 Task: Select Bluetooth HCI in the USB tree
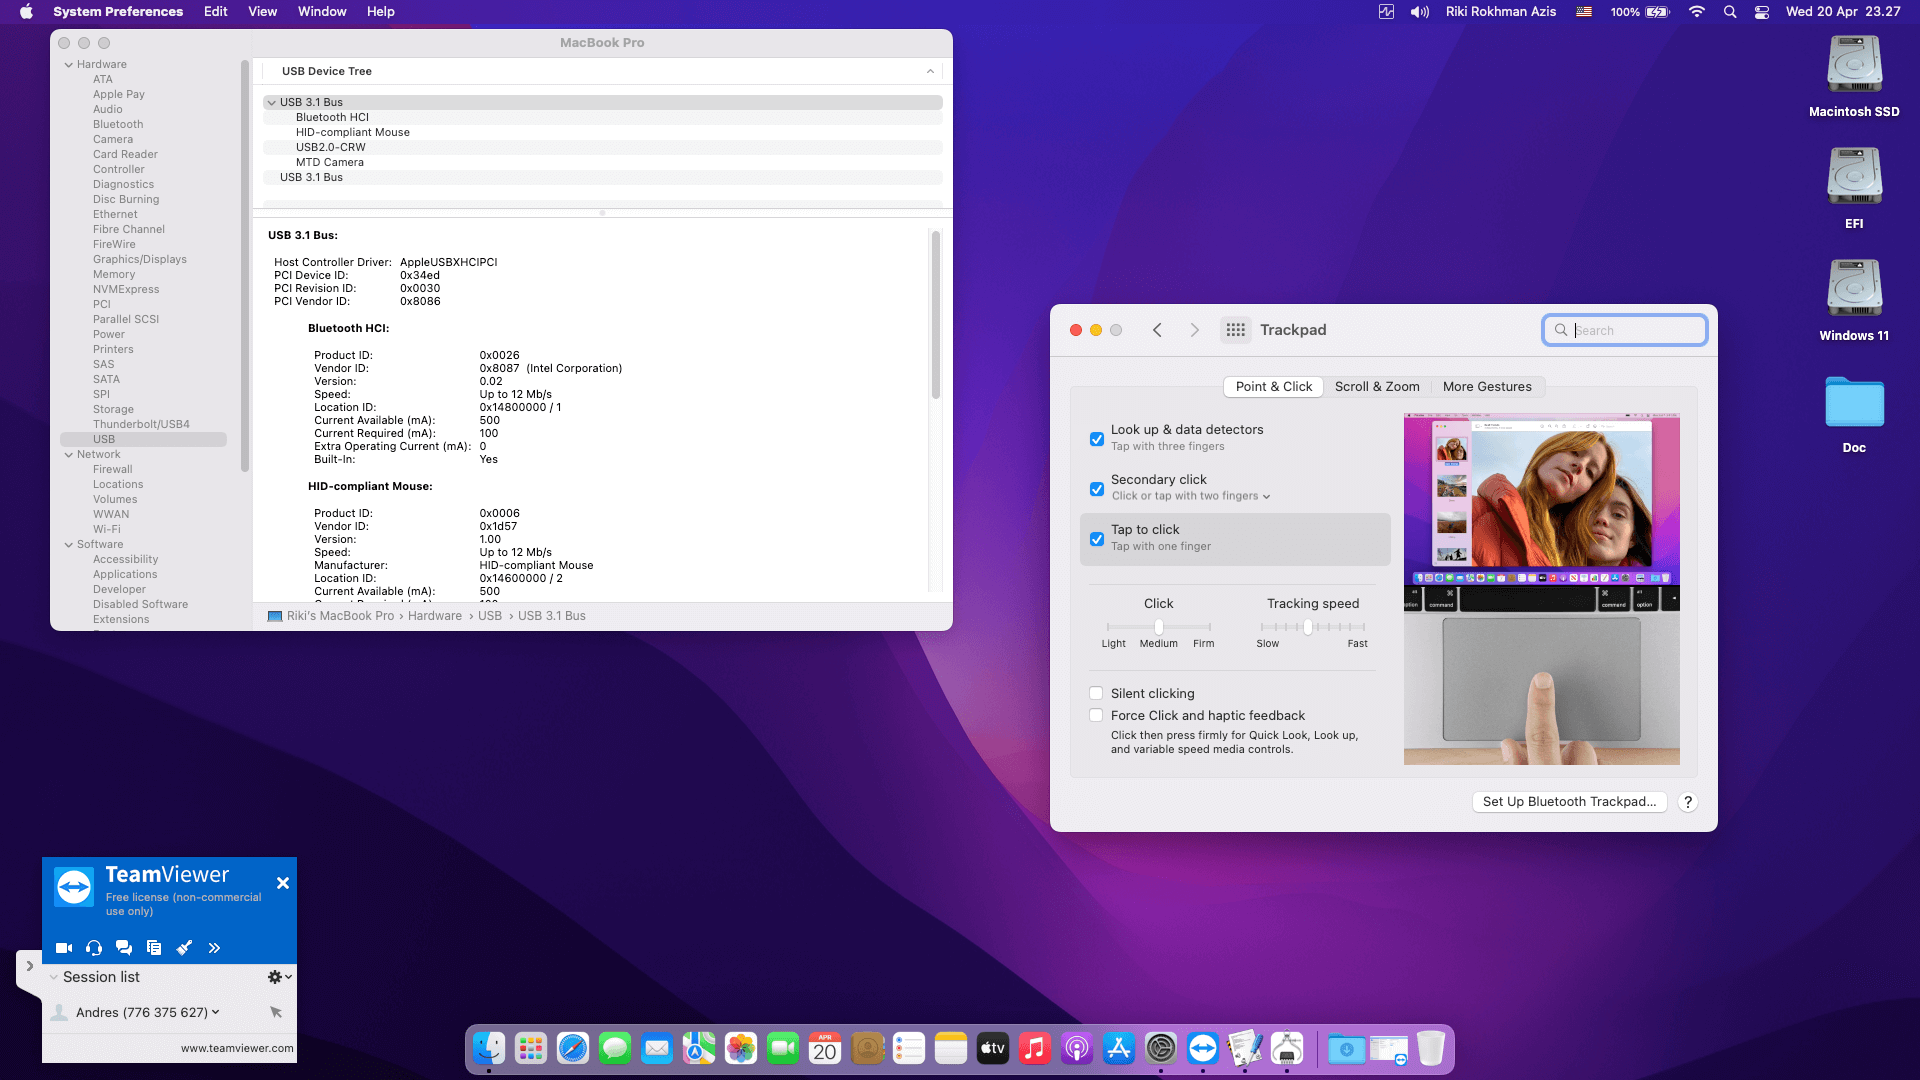coord(332,117)
